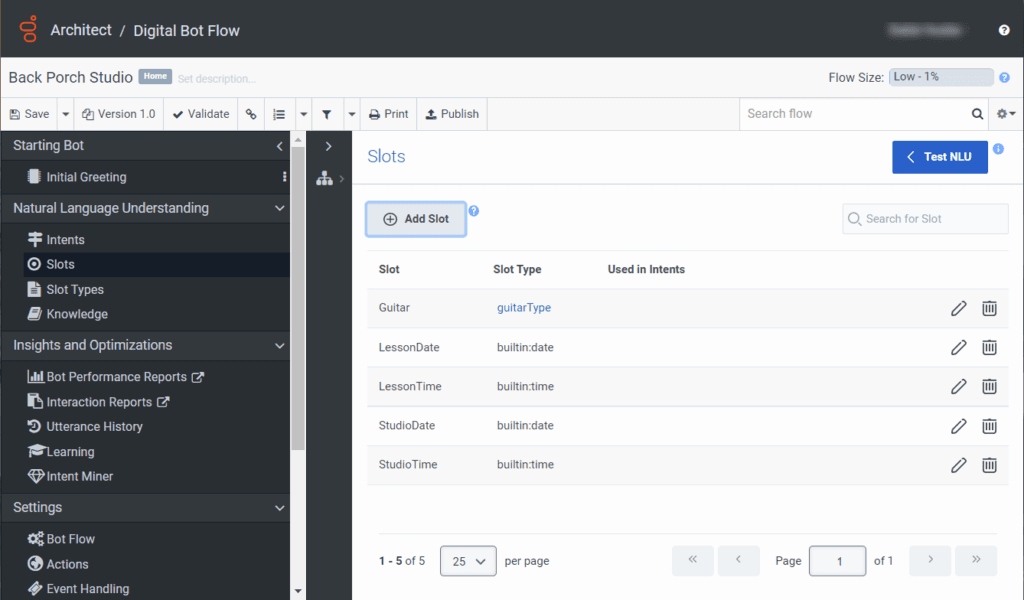The width and height of the screenshot is (1024, 600).
Task: Select Intents in the sidebar
Action: [x=65, y=240]
